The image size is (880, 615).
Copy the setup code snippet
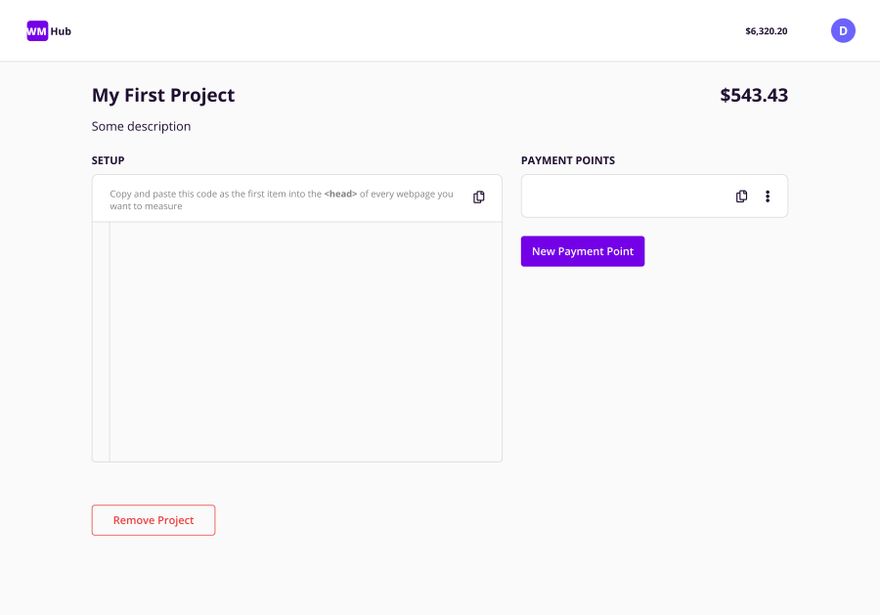(479, 197)
